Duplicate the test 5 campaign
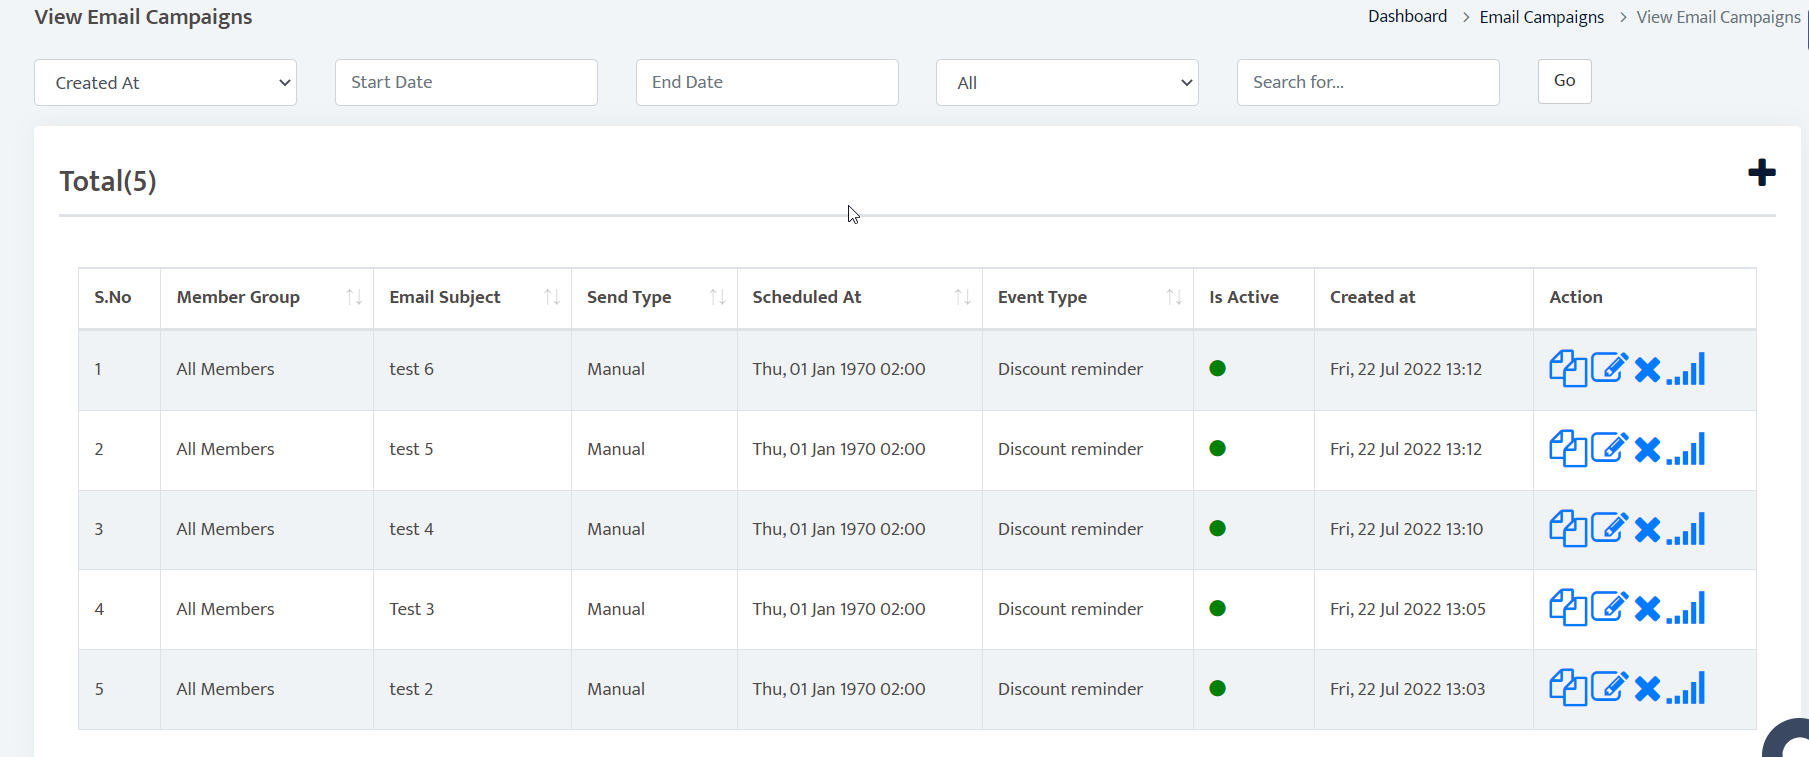Image resolution: width=1809 pixels, height=757 pixels. [1568, 449]
